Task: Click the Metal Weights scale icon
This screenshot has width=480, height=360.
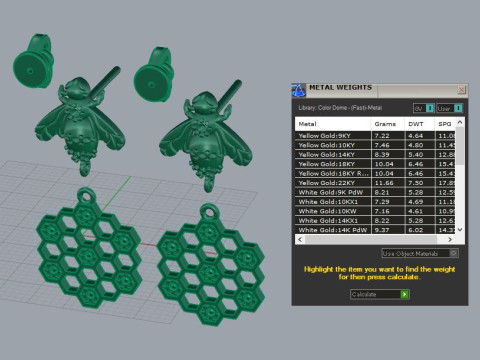Action: coord(299,90)
